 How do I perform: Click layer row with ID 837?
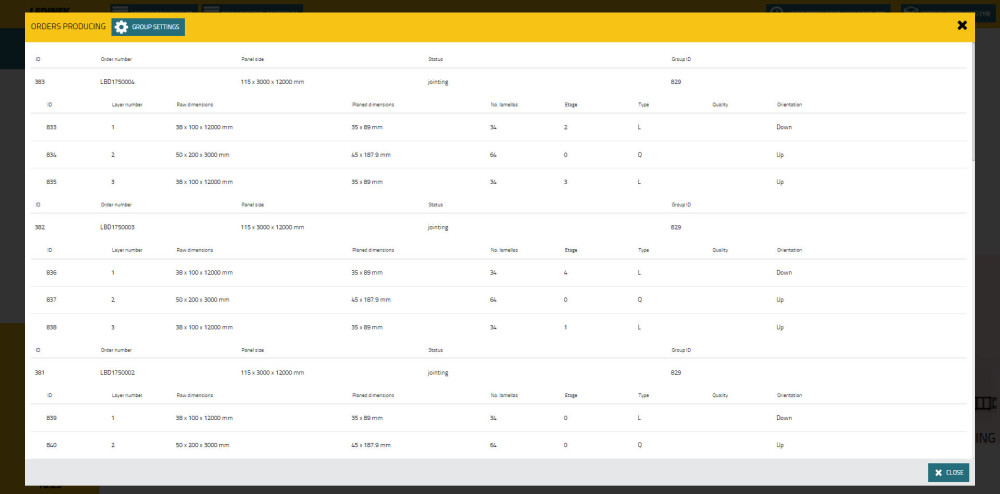pos(51,300)
